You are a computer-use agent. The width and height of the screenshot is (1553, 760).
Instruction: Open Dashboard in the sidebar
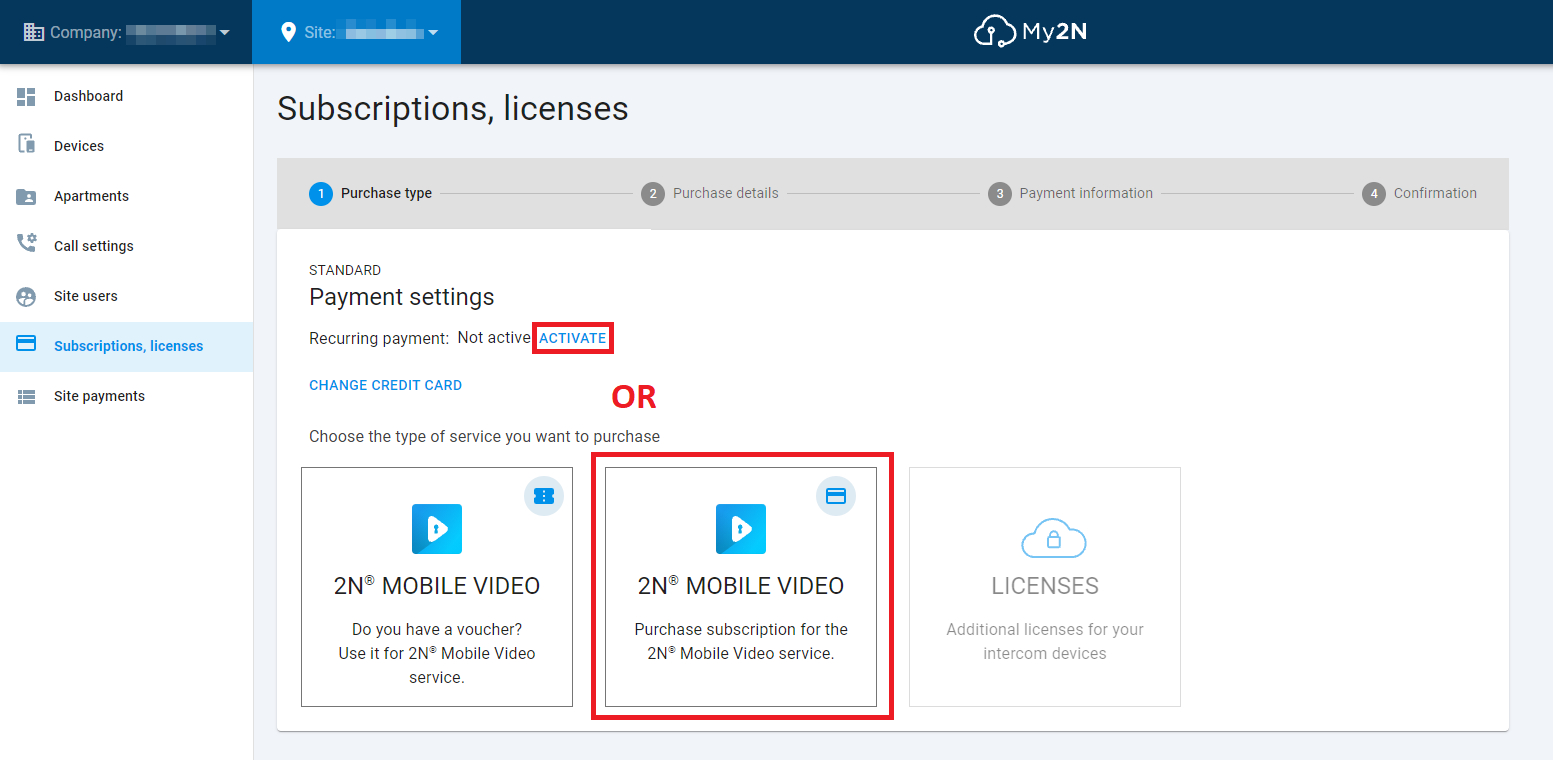point(126,96)
